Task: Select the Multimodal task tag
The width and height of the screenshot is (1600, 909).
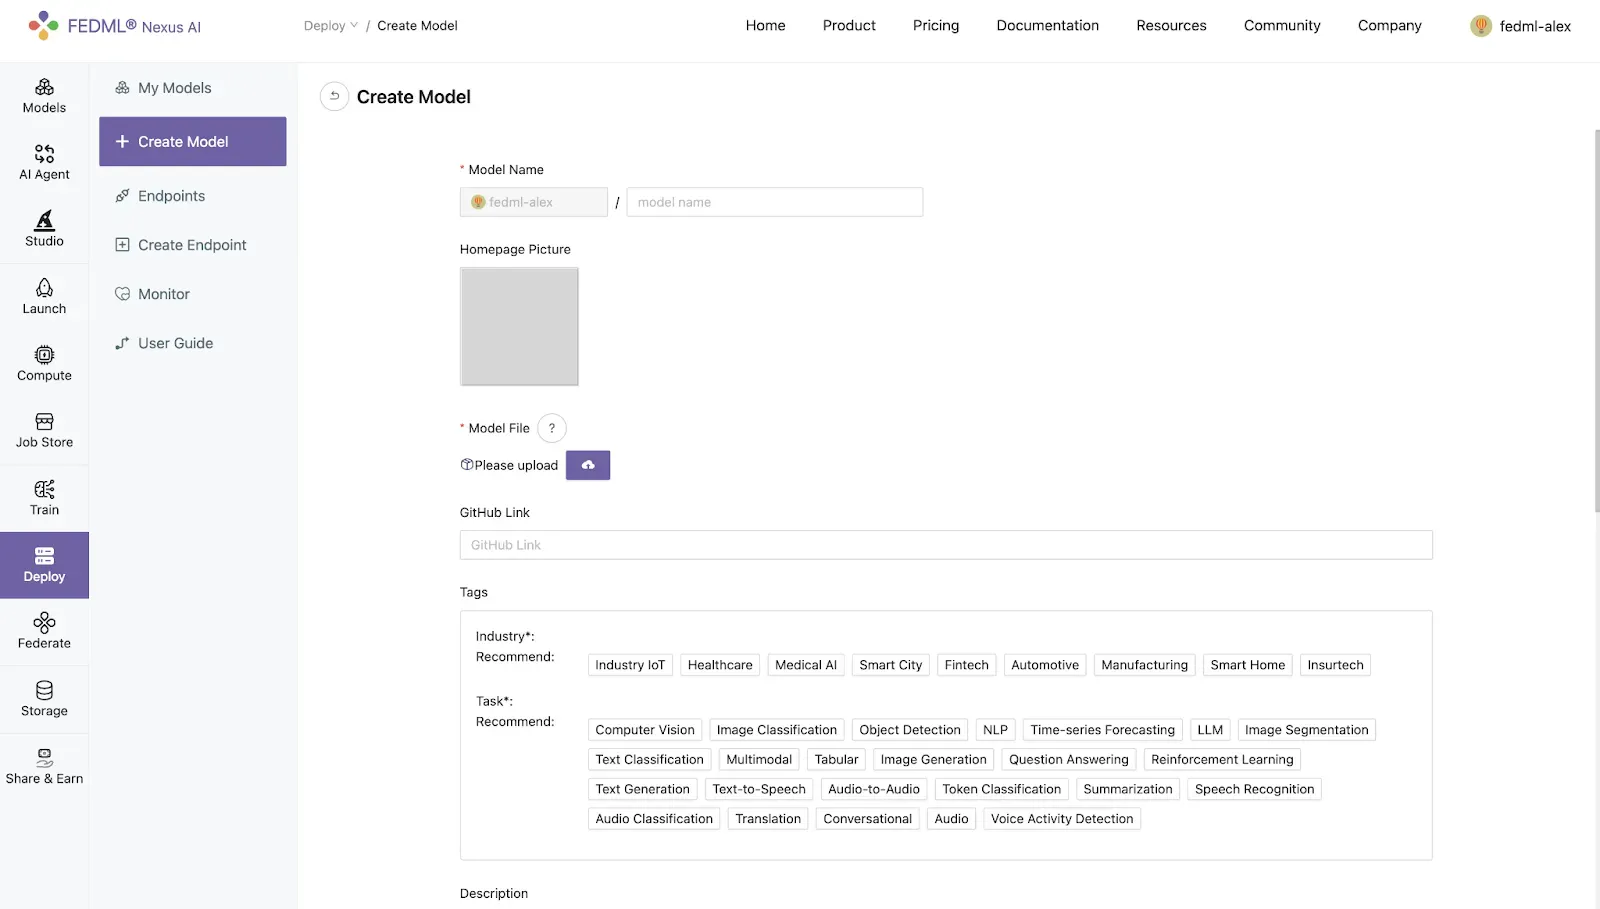Action: (x=759, y=760)
